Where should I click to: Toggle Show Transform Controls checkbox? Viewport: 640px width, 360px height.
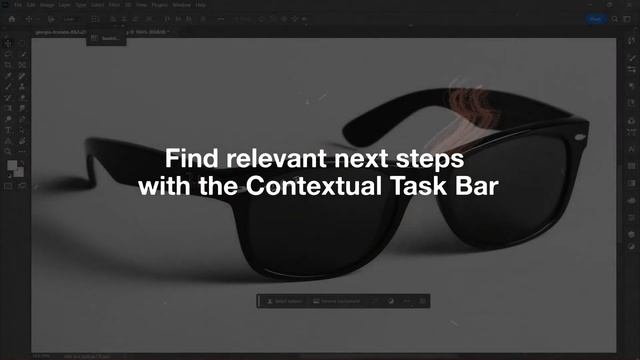pyautogui.click(x=95, y=19)
